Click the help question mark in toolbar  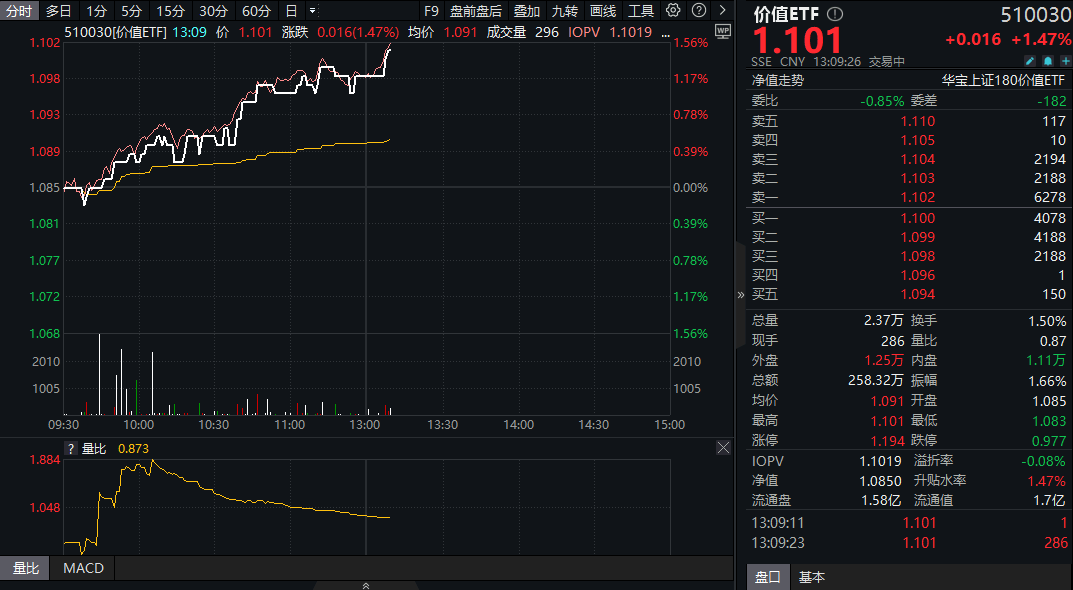tap(698, 11)
